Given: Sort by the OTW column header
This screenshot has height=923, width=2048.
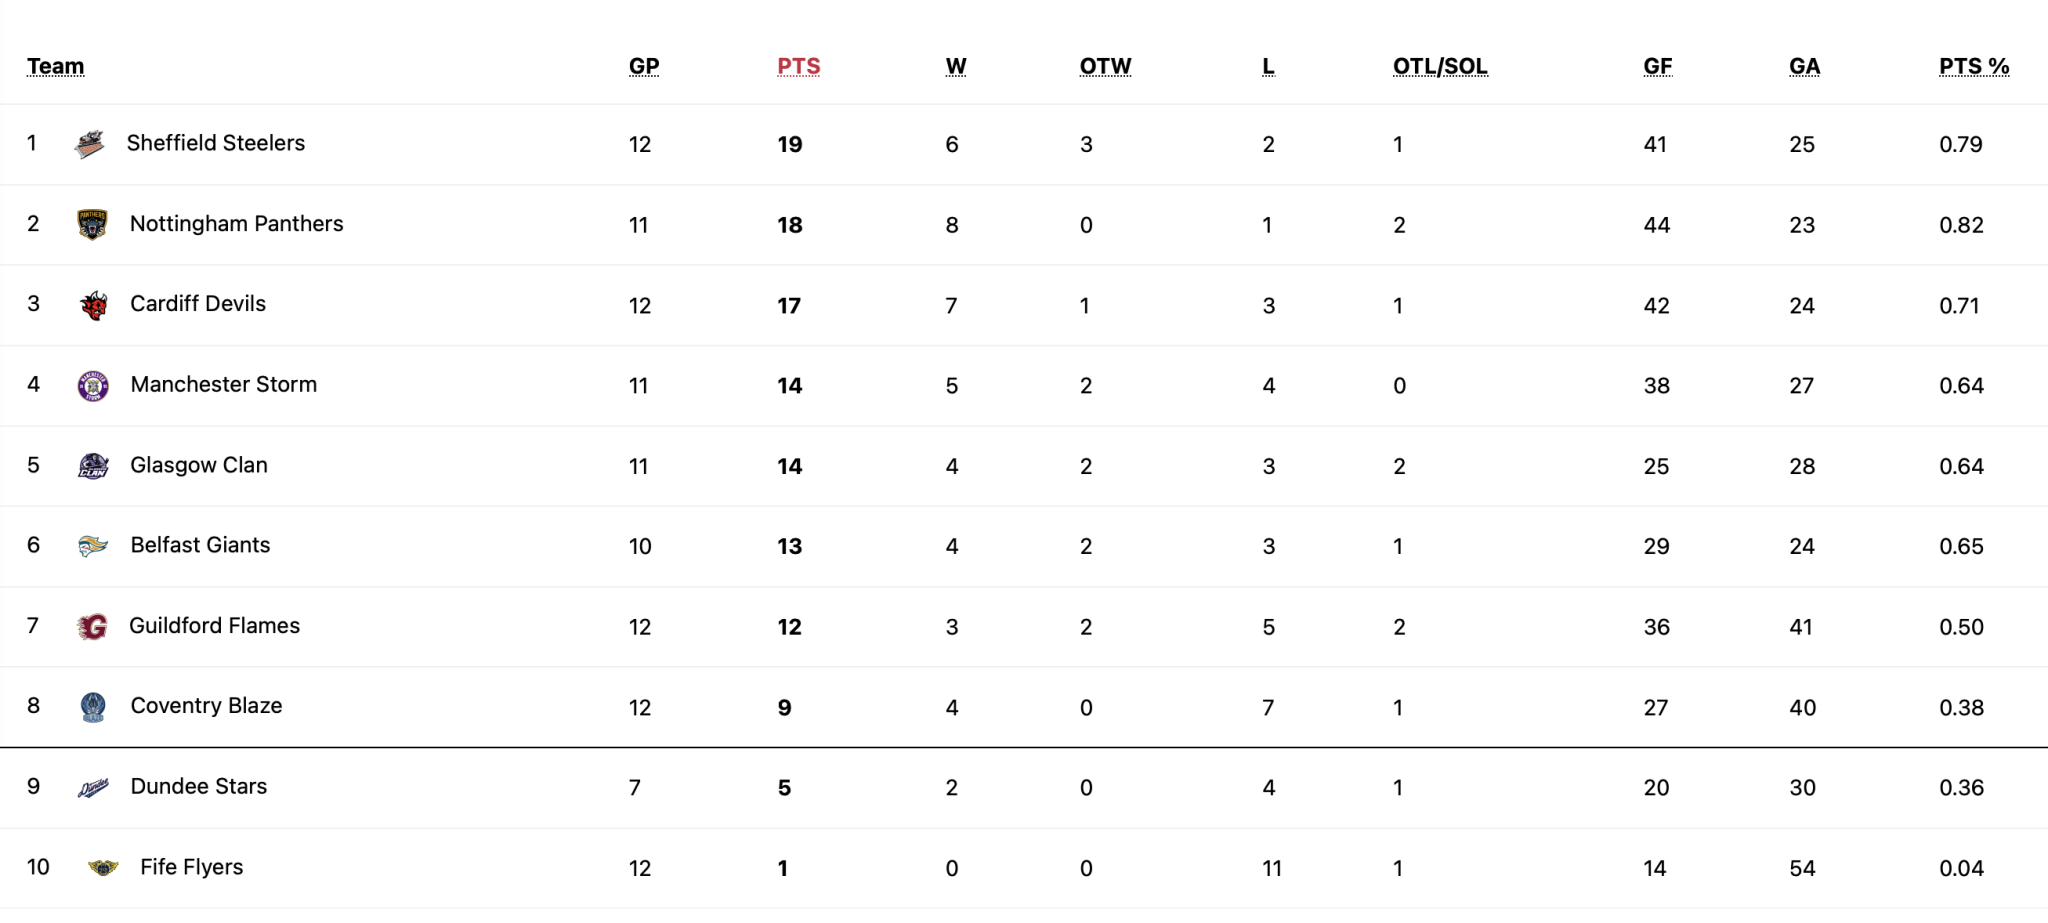Looking at the screenshot, I should pyautogui.click(x=1105, y=66).
